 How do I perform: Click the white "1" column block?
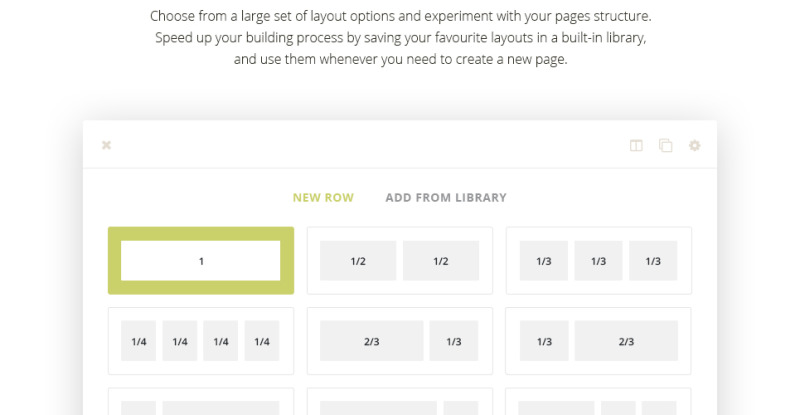tap(201, 261)
